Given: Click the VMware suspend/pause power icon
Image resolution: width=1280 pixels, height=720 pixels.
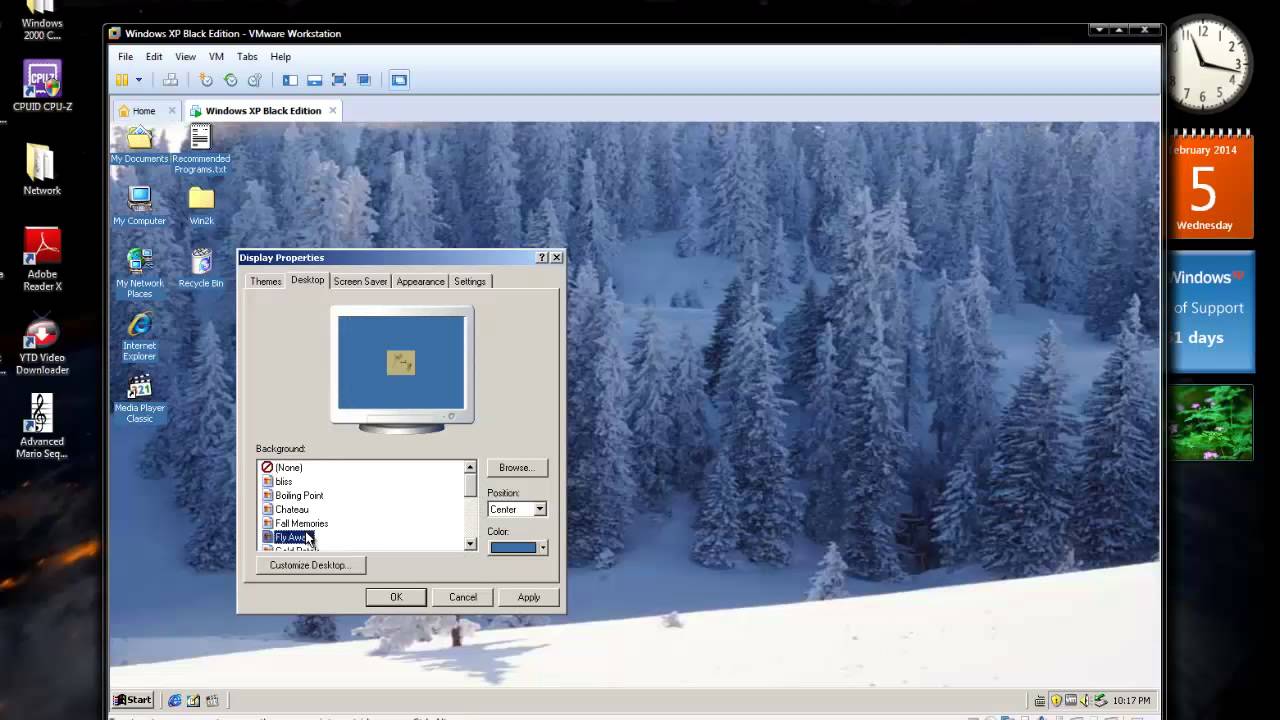Looking at the screenshot, I should tap(122, 80).
